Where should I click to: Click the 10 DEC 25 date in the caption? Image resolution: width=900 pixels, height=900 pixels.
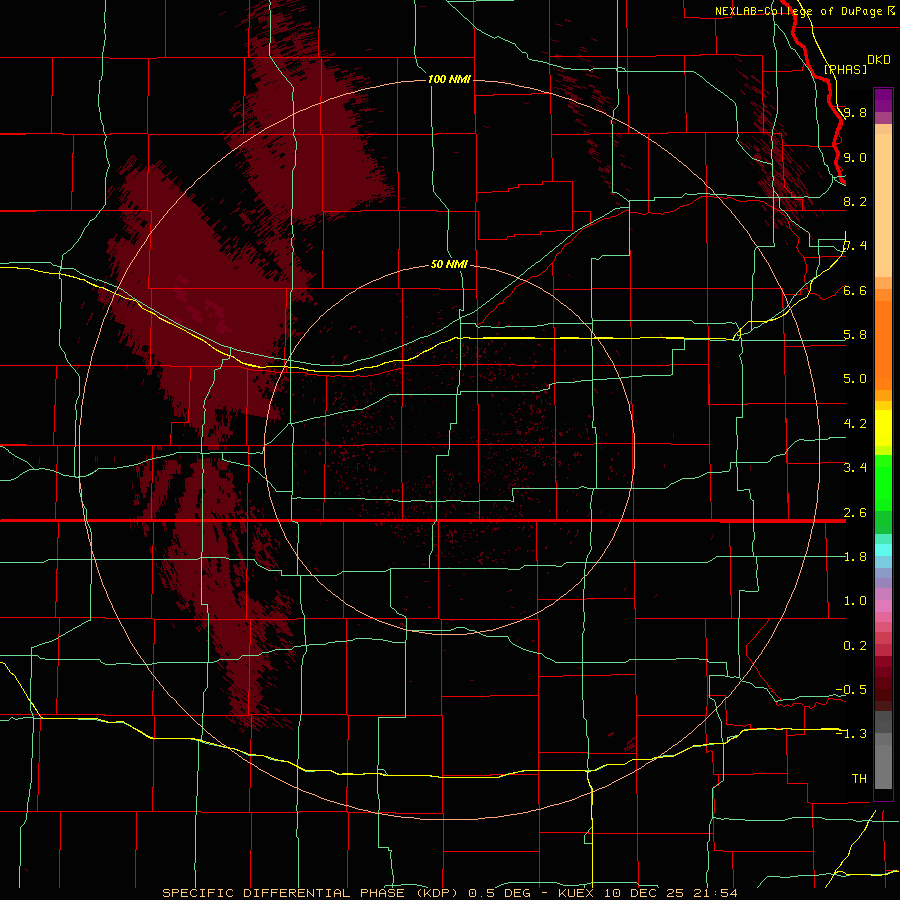click(642, 893)
